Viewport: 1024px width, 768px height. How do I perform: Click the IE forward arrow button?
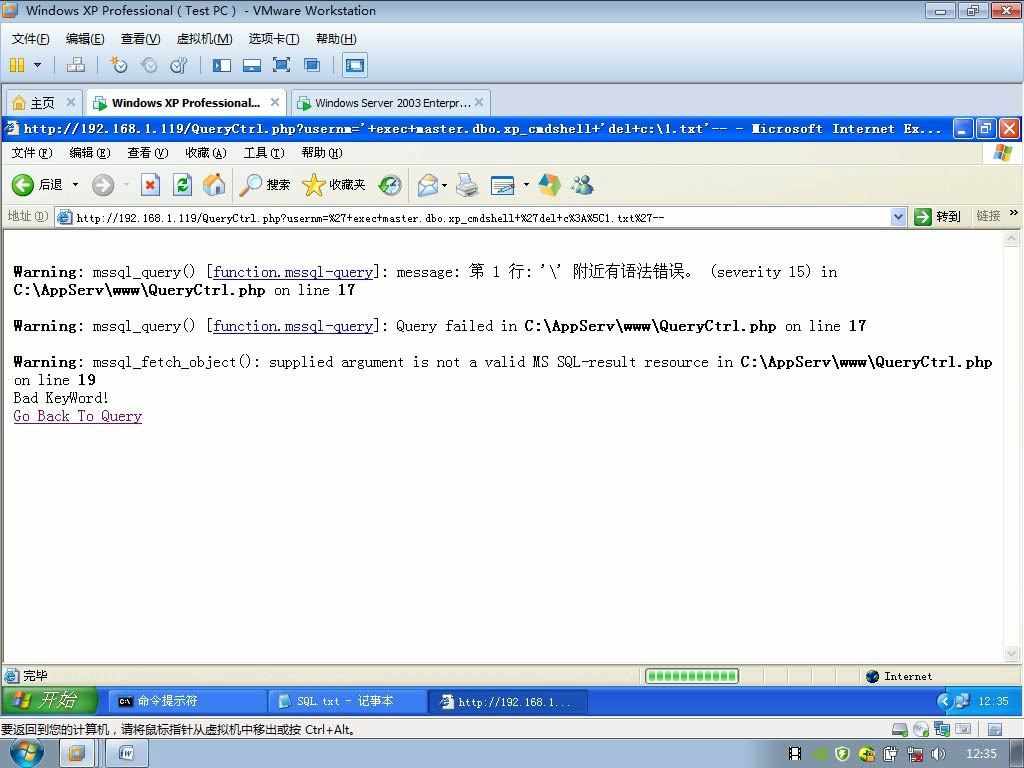pyautogui.click(x=103, y=185)
